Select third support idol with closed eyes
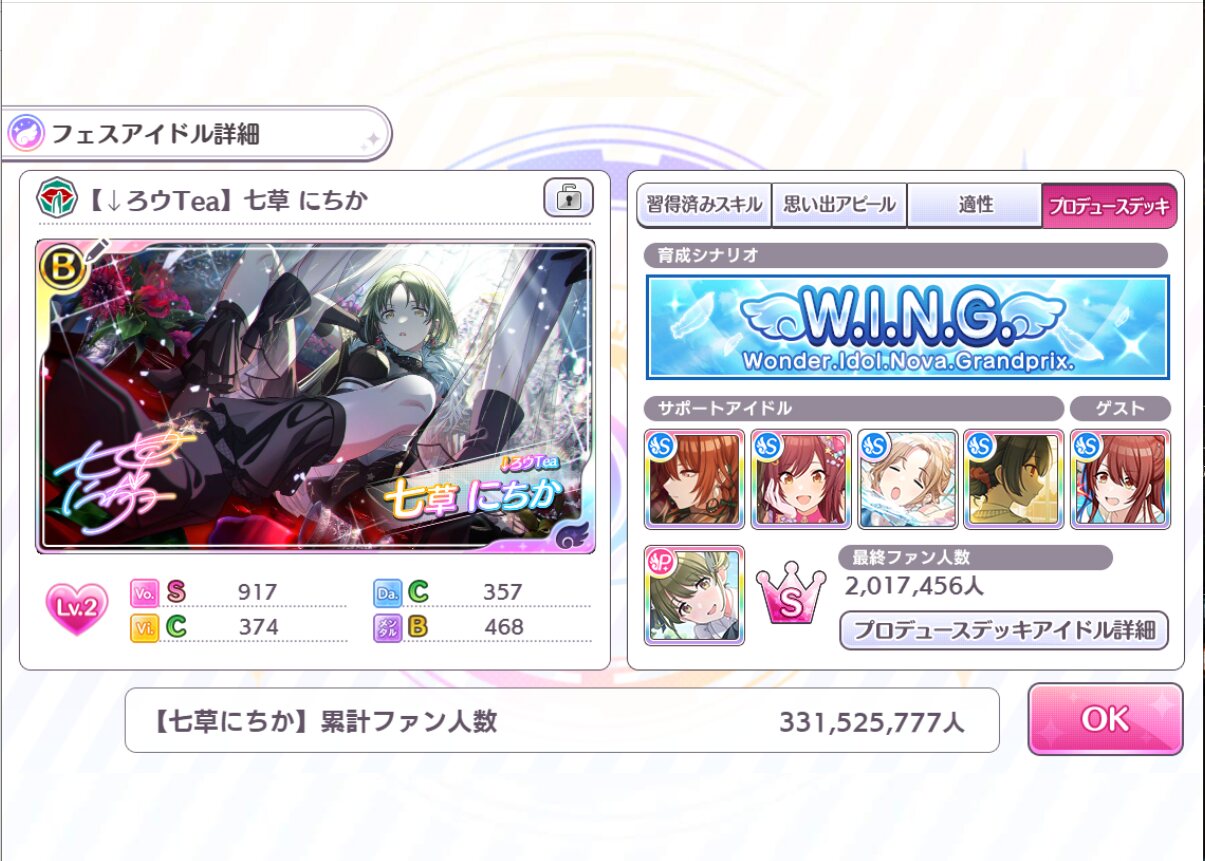 [907, 479]
